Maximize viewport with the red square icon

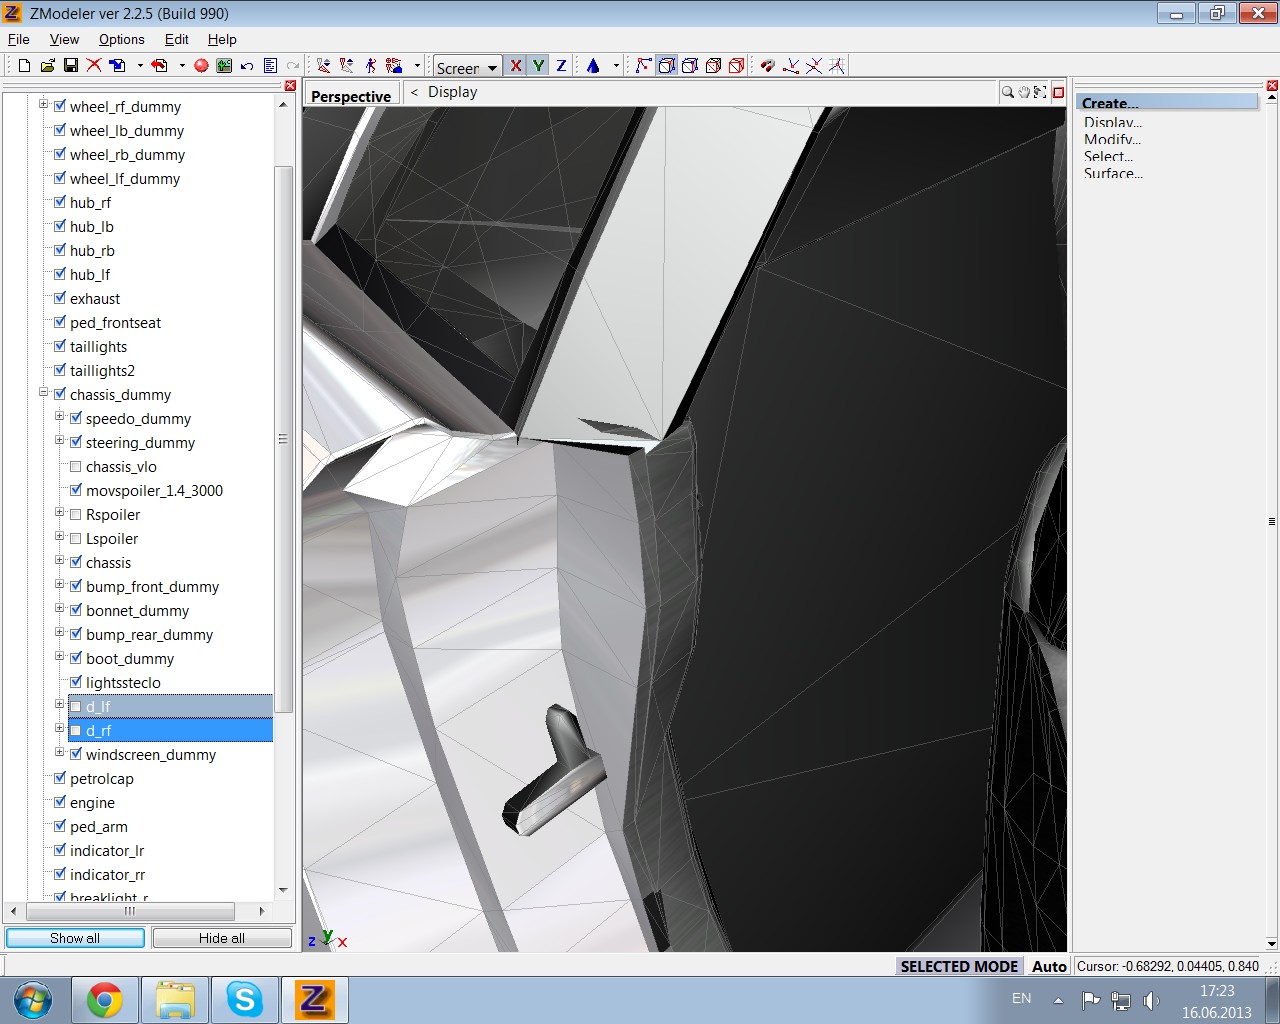[1058, 92]
